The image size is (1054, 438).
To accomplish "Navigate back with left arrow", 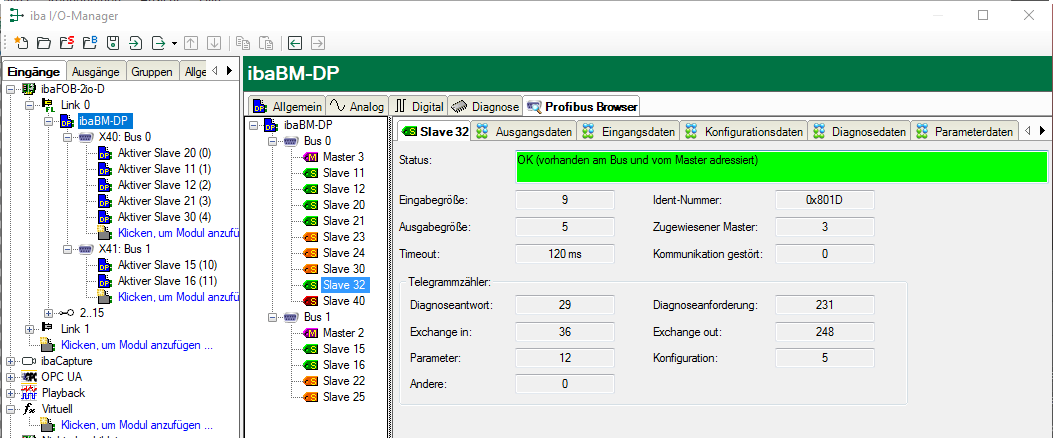I will [x=295, y=43].
